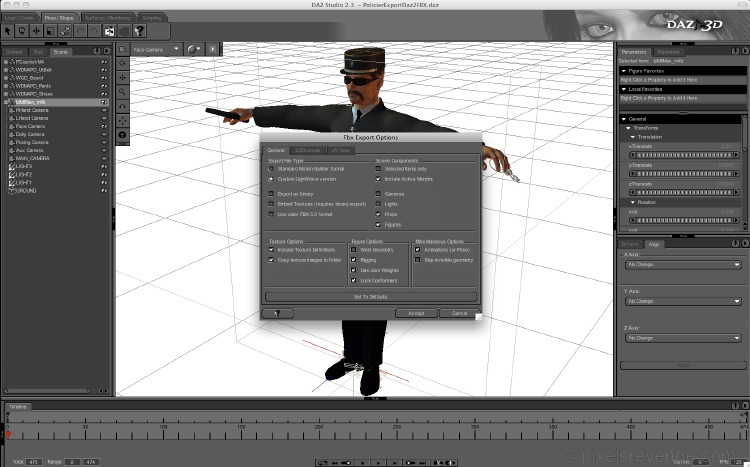Click Cancel in Fbx Export Options
Image resolution: width=750 pixels, height=467 pixels.
pos(459,313)
